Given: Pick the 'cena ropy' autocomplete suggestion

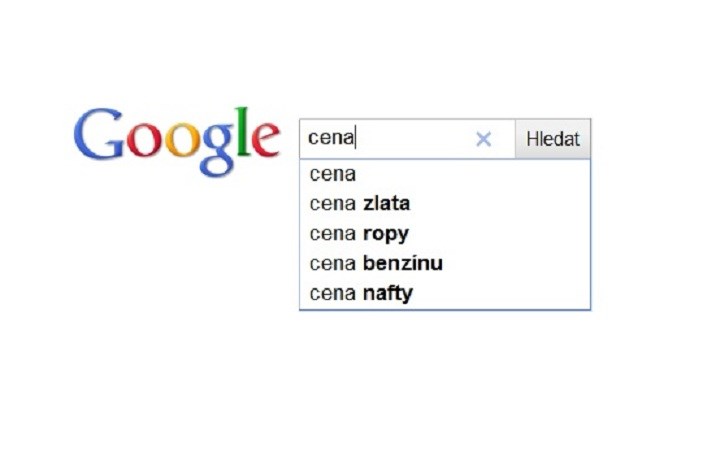Looking at the screenshot, I should pos(359,234).
